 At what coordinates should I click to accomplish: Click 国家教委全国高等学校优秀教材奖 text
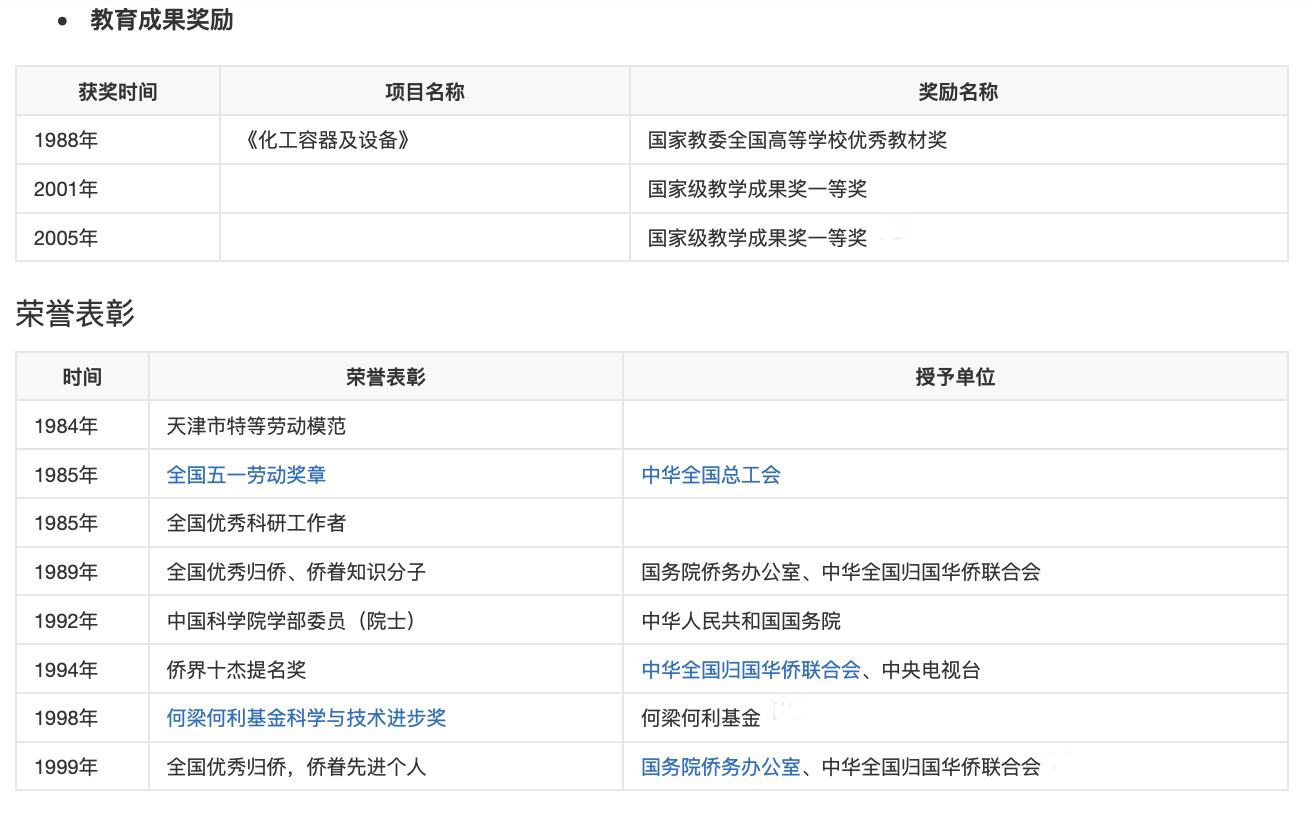click(x=797, y=140)
